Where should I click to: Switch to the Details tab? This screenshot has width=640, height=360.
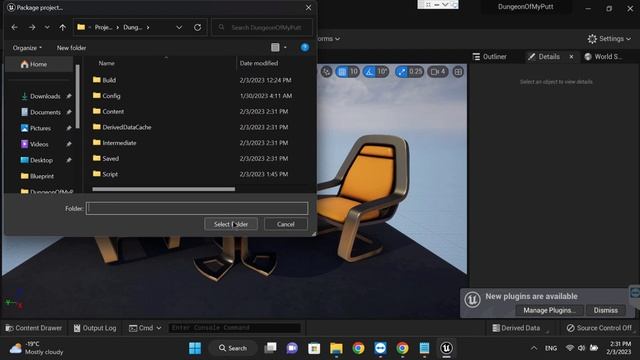pyautogui.click(x=544, y=57)
